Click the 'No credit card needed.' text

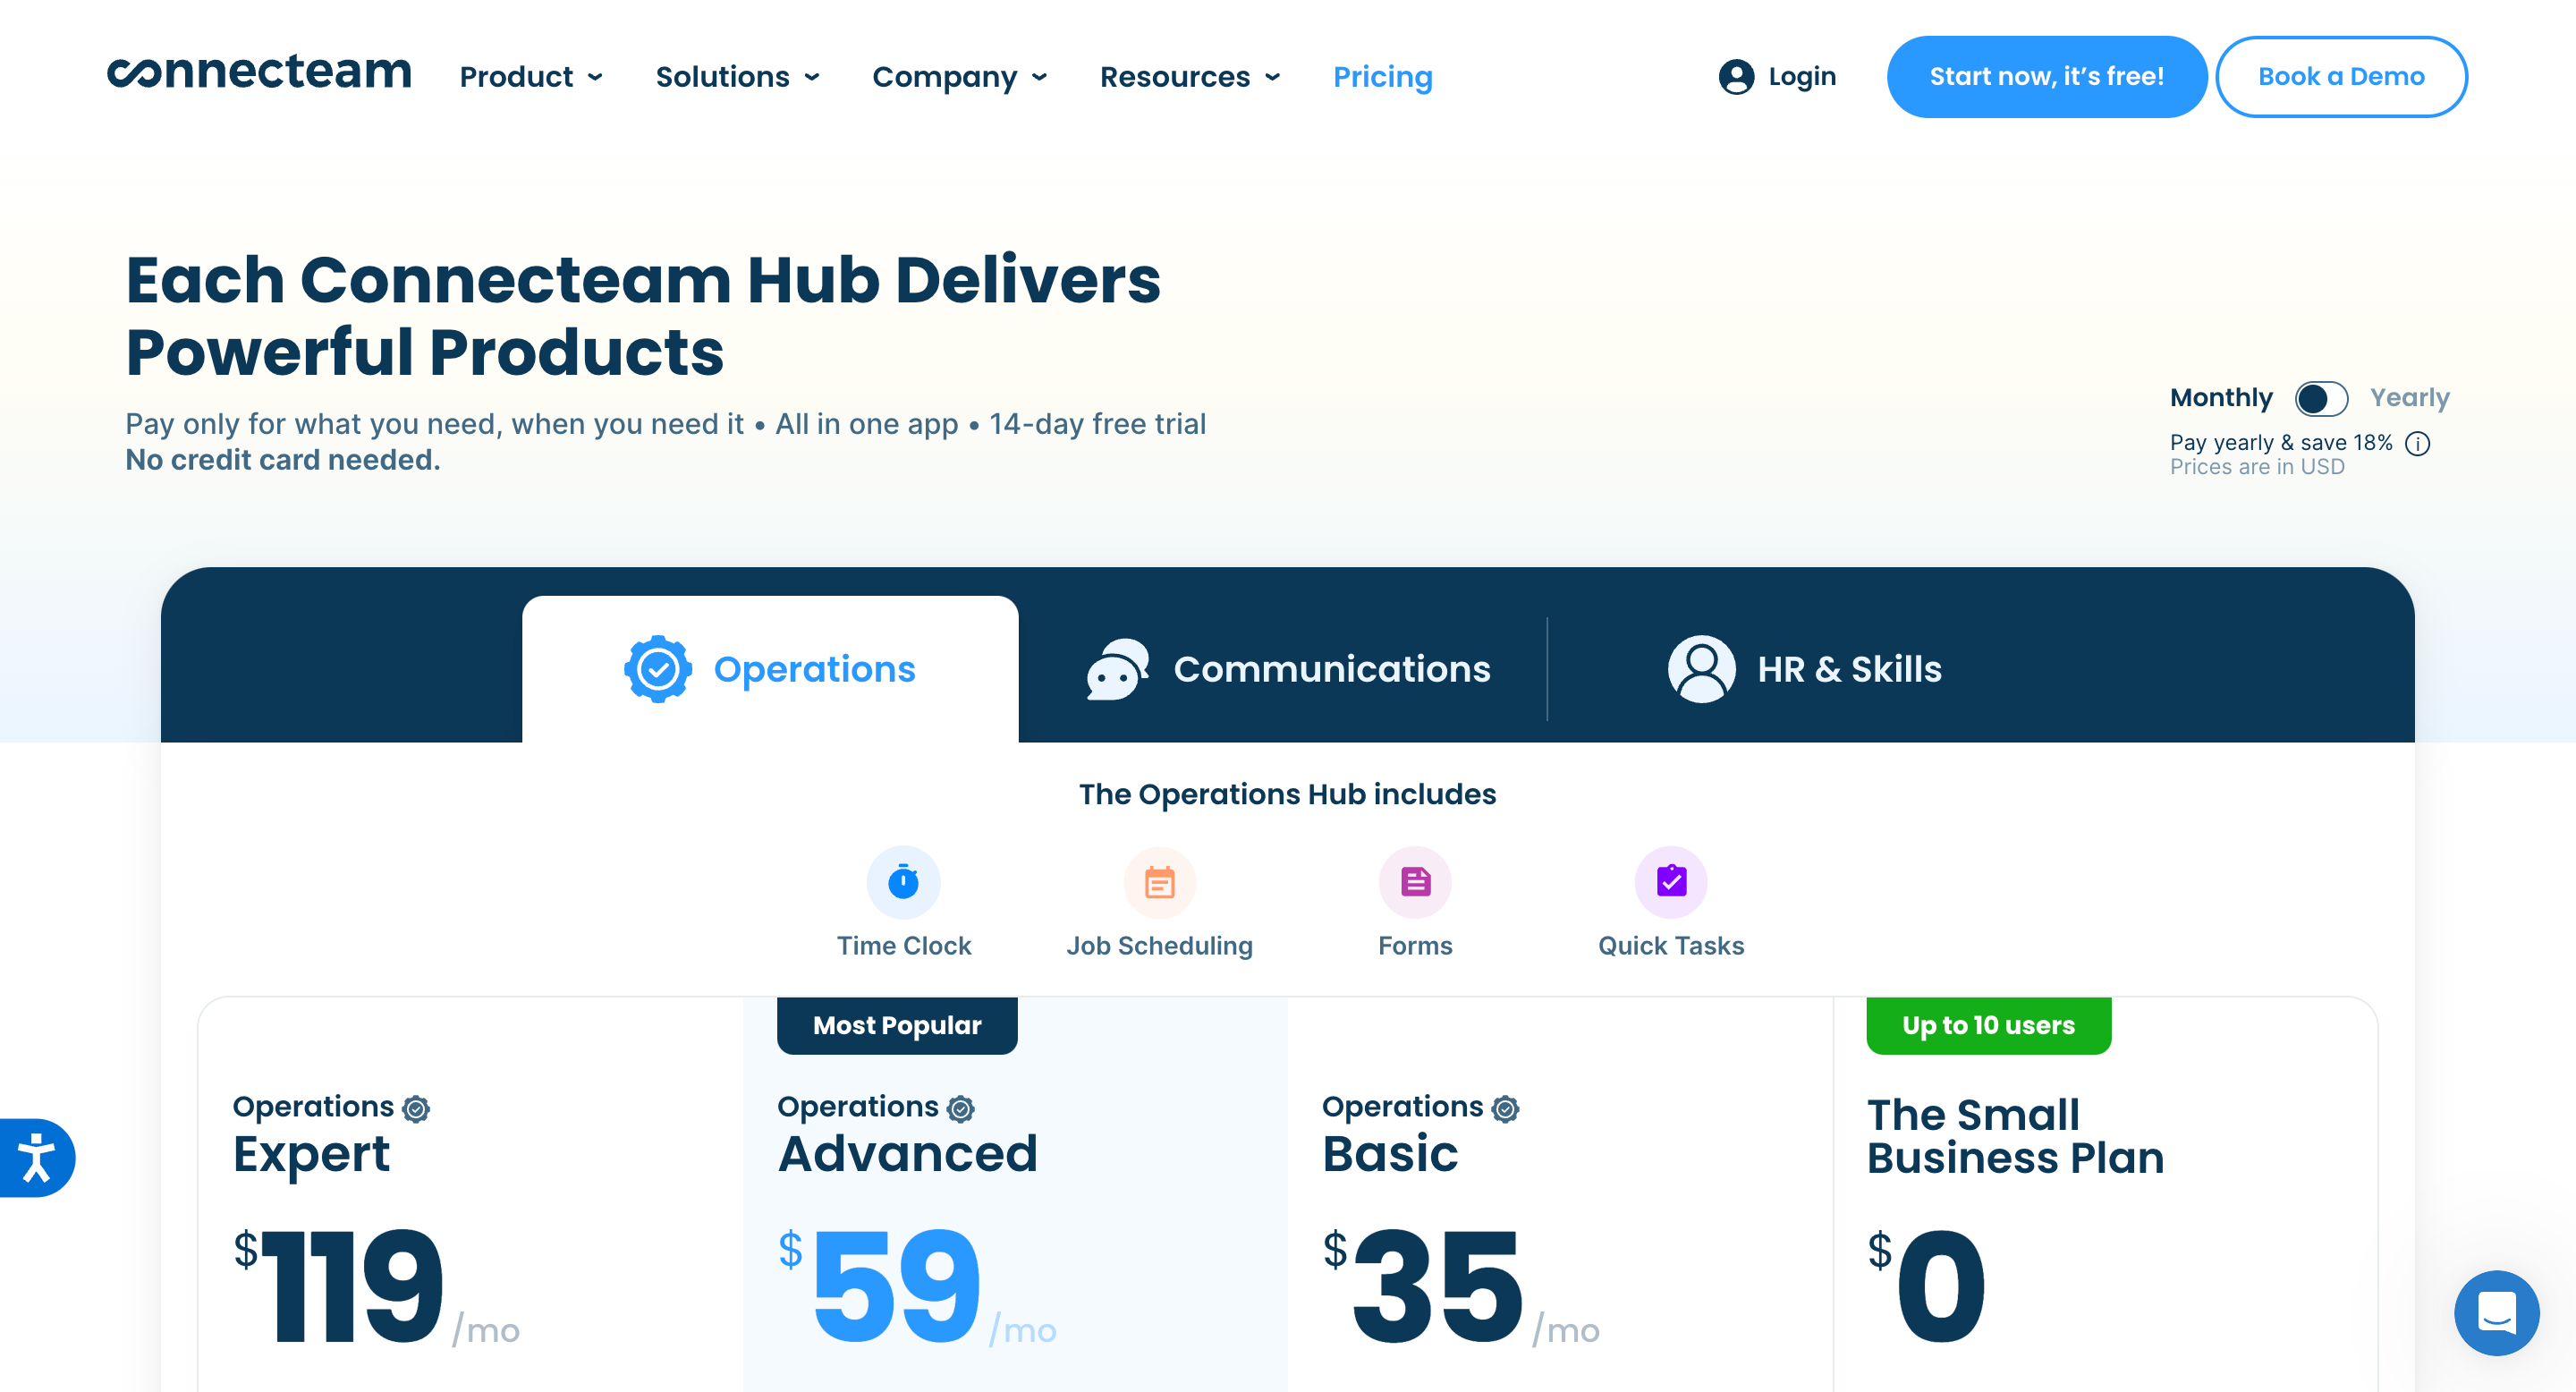pyautogui.click(x=283, y=460)
